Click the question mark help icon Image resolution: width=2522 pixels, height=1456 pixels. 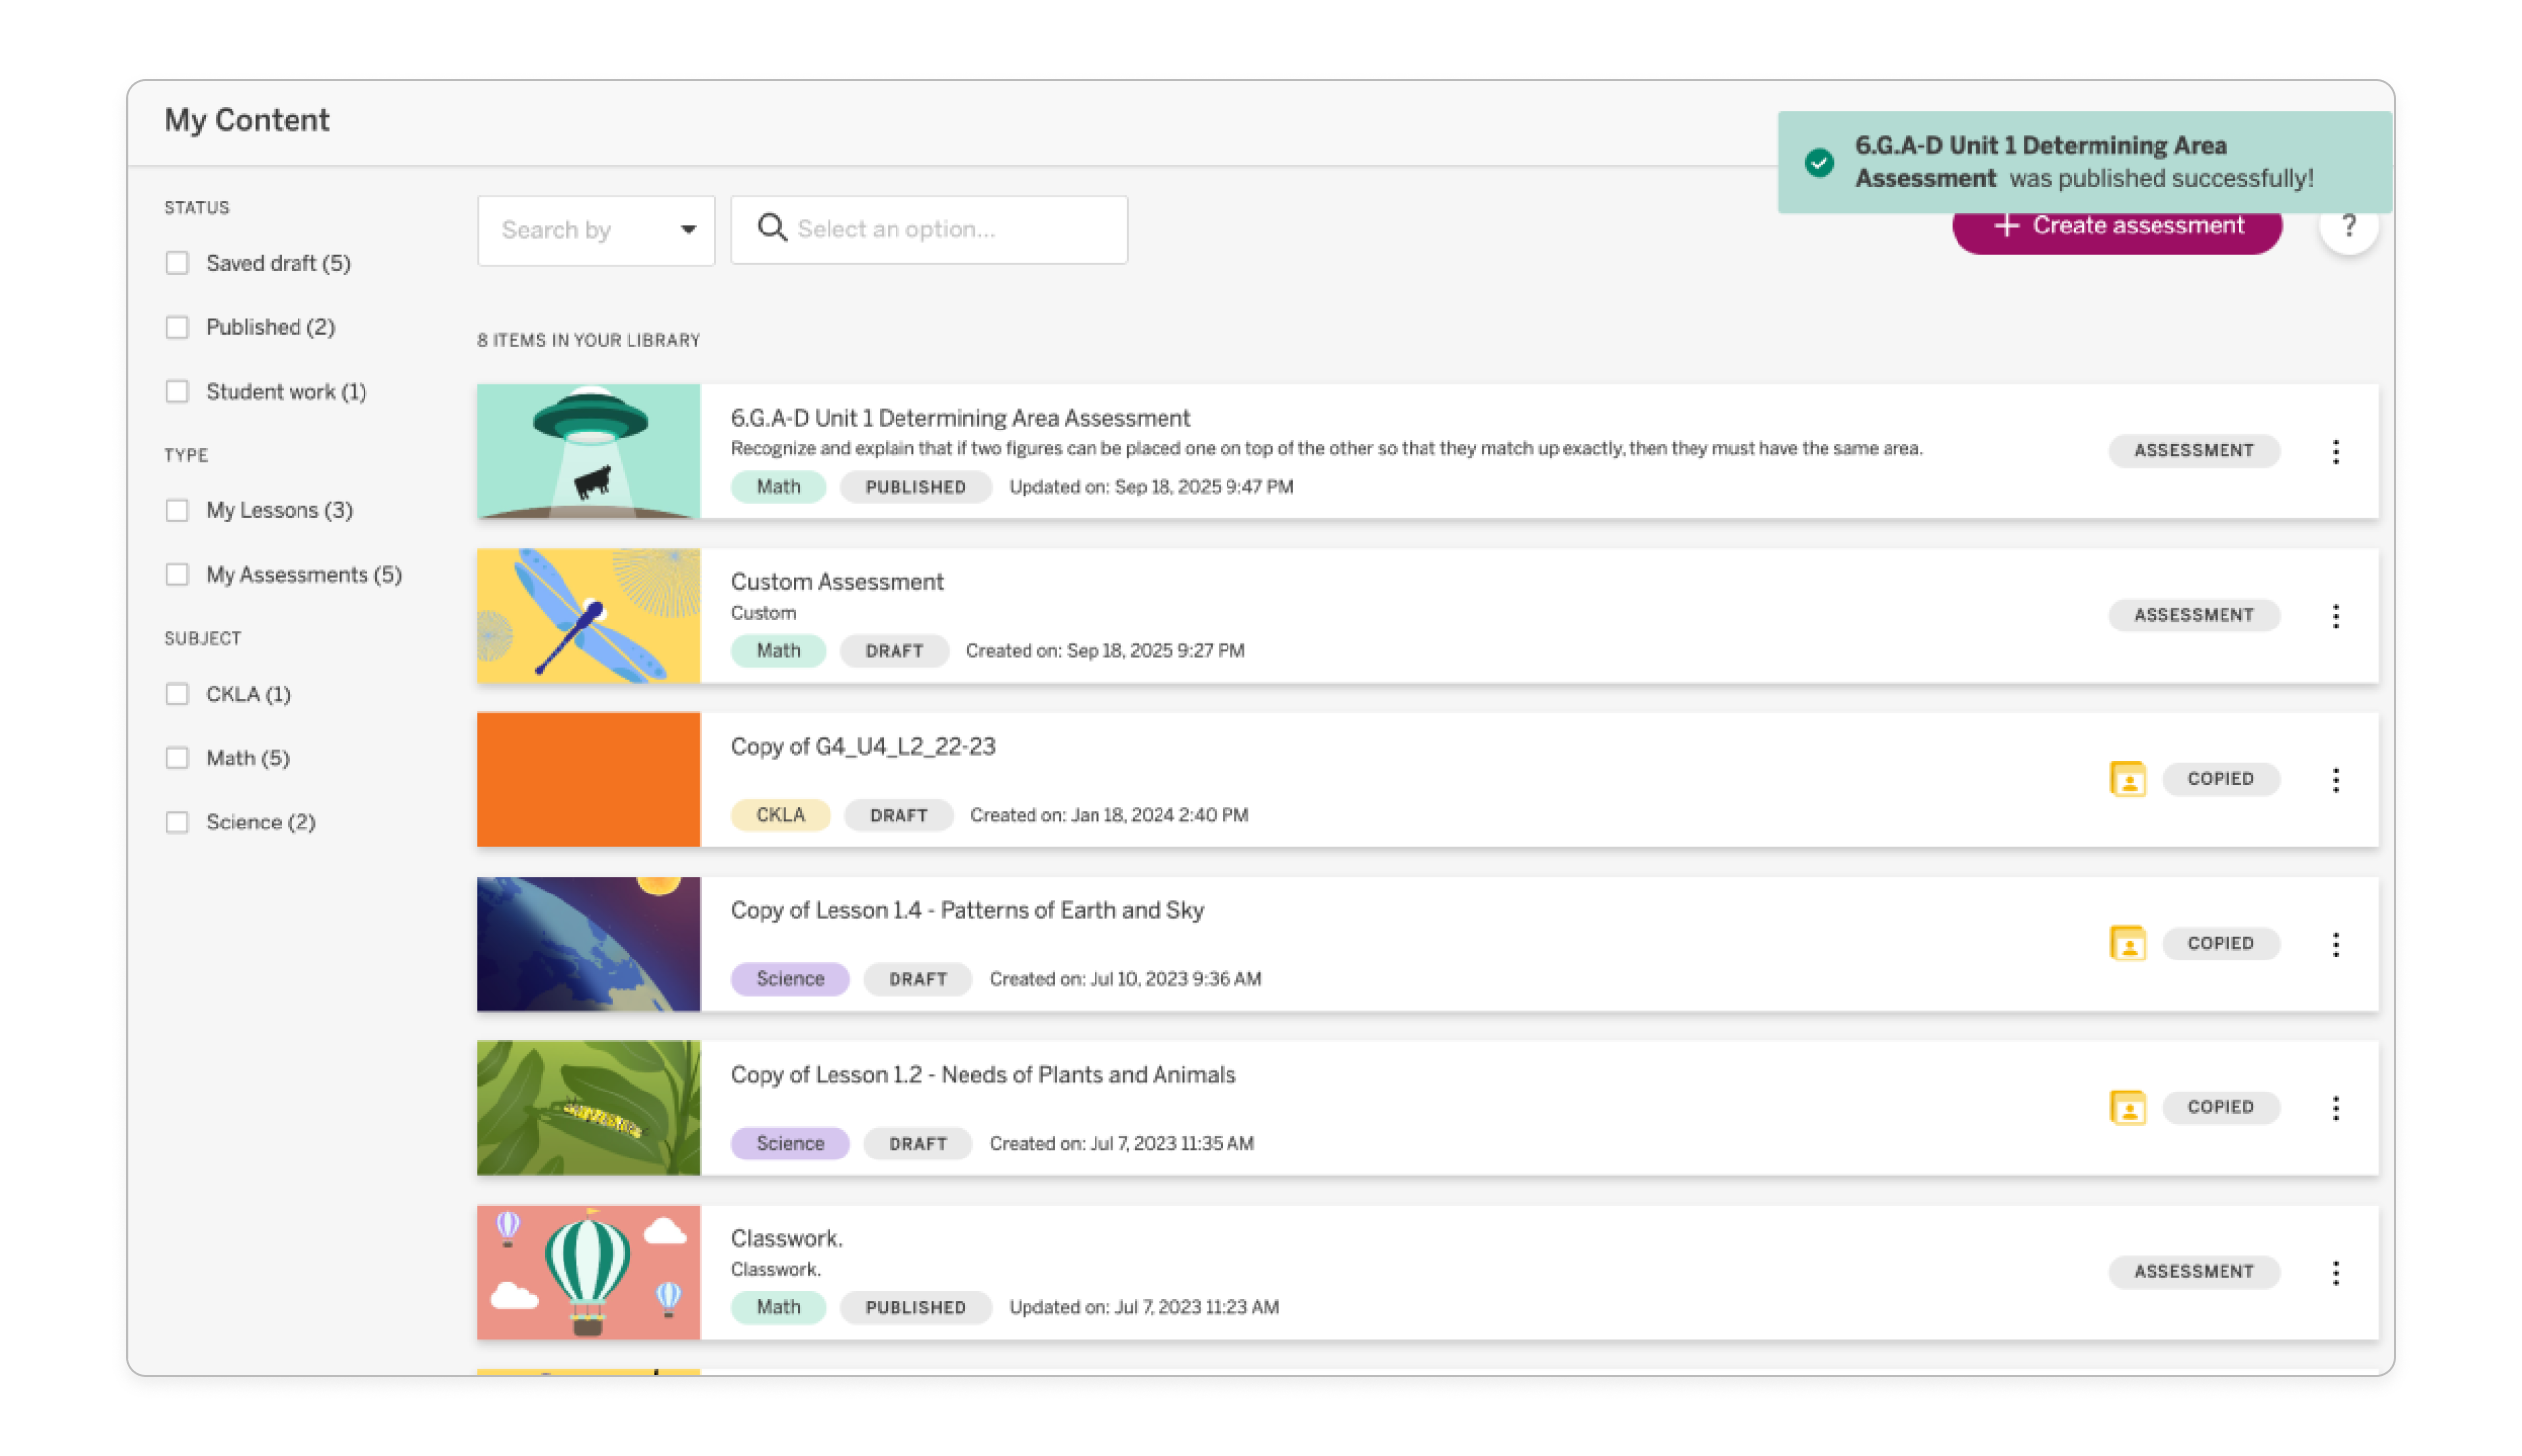tap(2347, 226)
